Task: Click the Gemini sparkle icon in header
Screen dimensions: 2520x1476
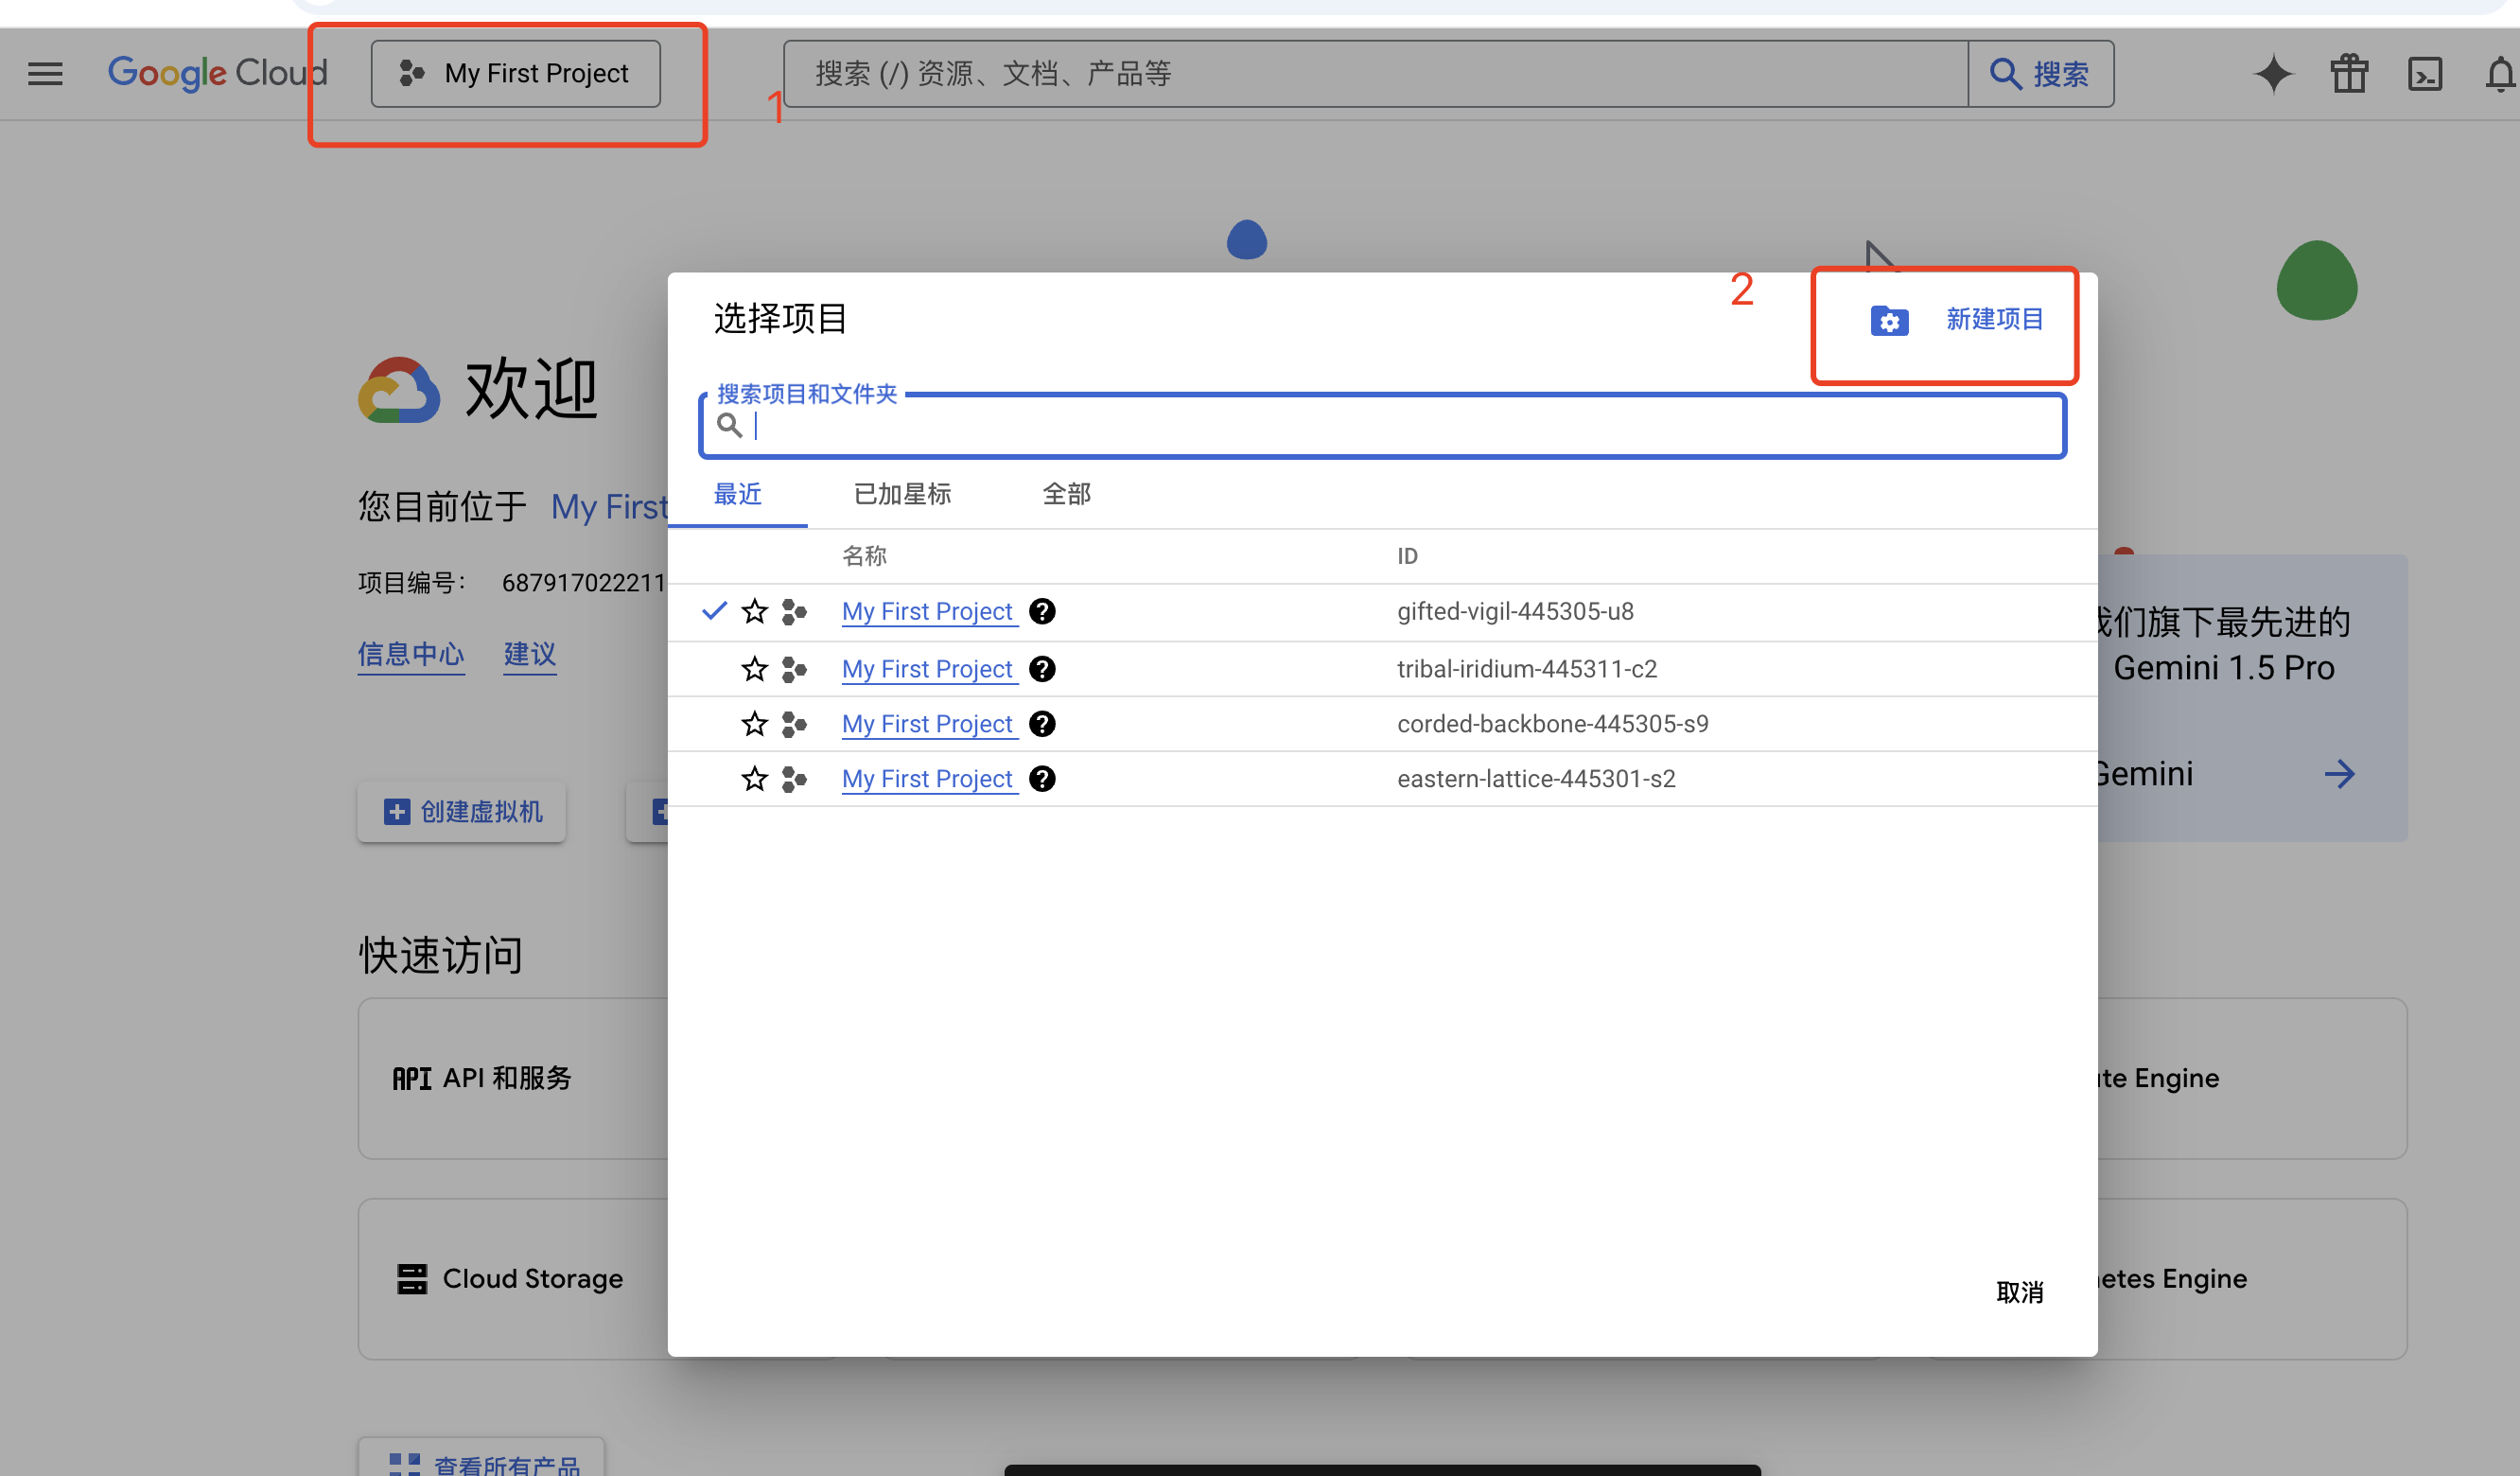Action: coord(2273,74)
